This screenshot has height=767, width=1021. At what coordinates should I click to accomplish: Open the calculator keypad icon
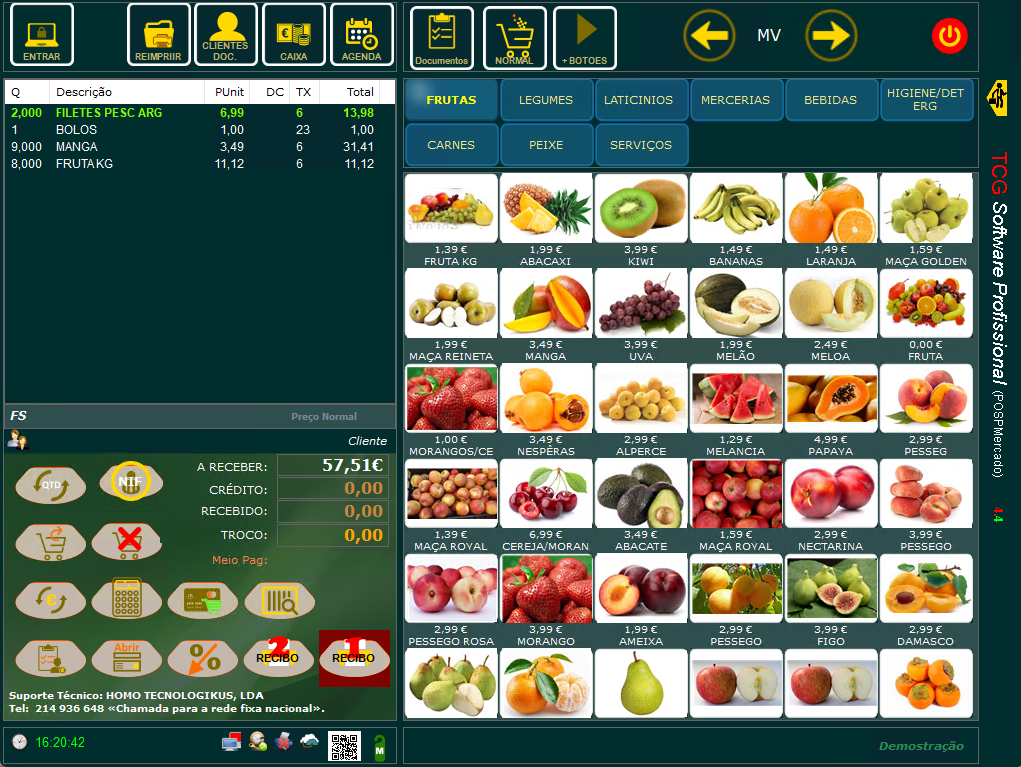[x=127, y=599]
